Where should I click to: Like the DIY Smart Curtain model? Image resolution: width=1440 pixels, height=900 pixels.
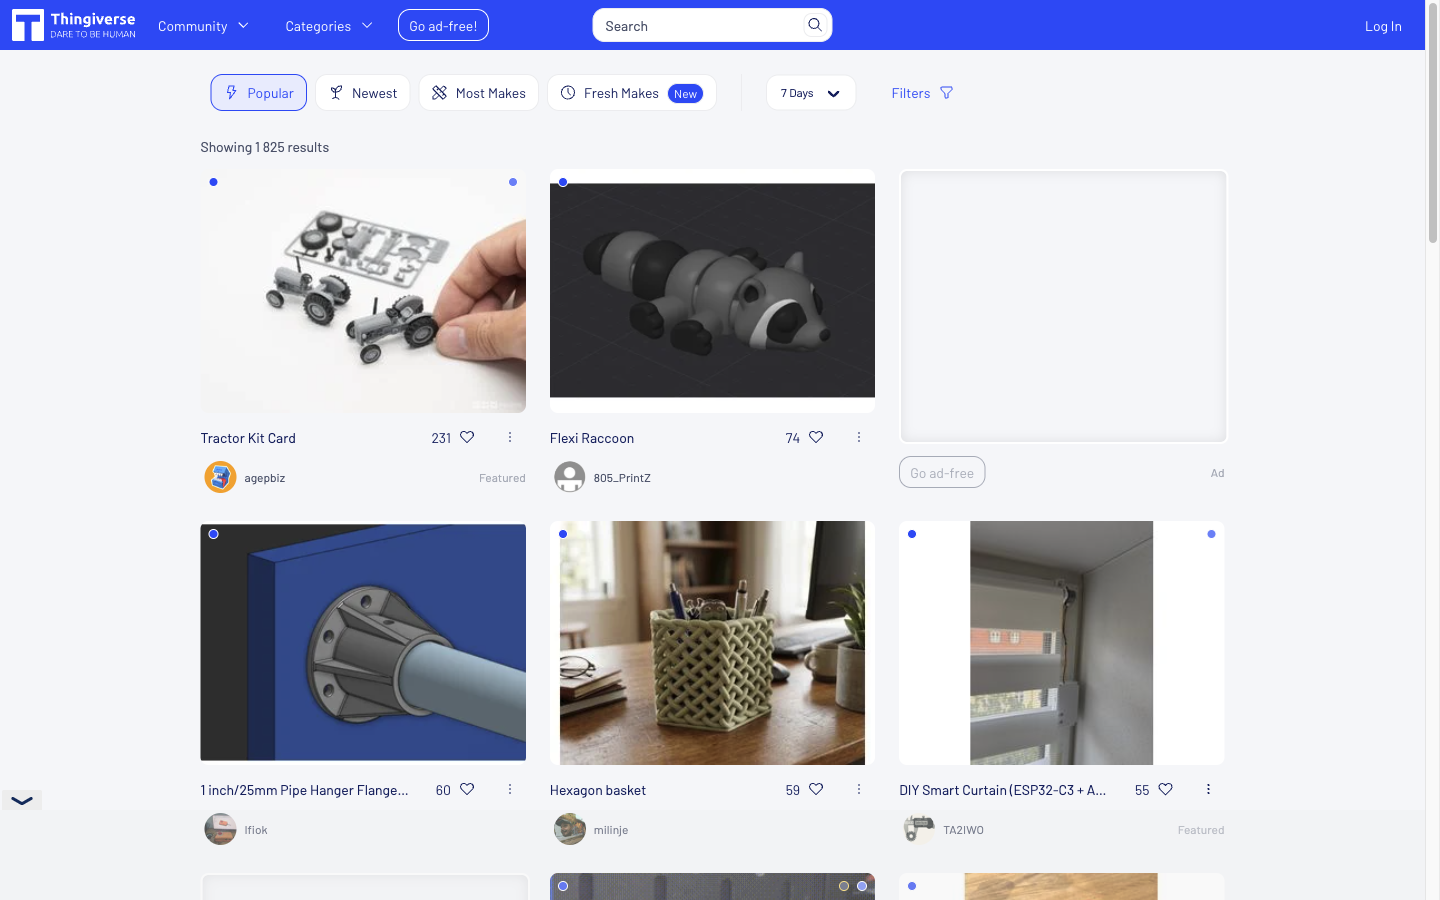click(x=1165, y=789)
